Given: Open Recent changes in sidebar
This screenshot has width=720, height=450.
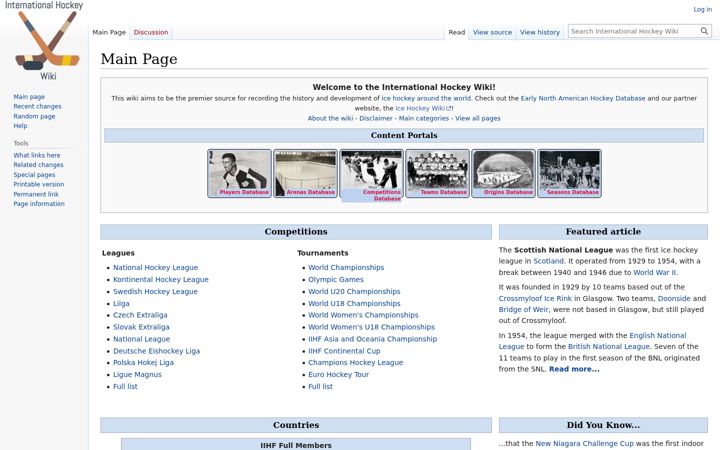Looking at the screenshot, I should (x=37, y=106).
